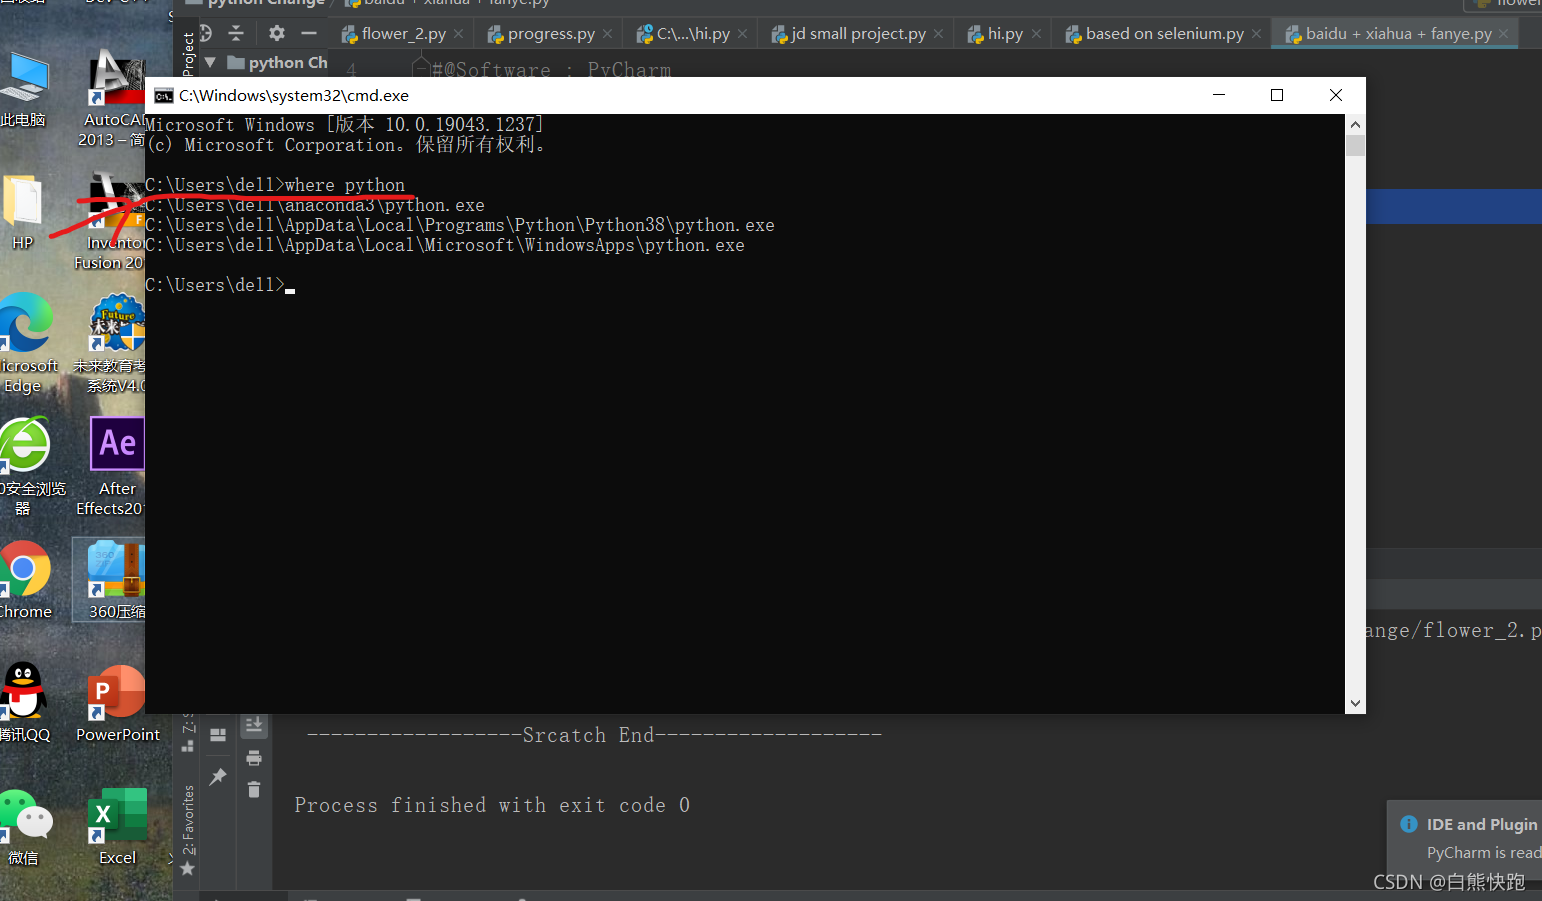
Task: Clear Run output with the trash icon
Action: (254, 790)
